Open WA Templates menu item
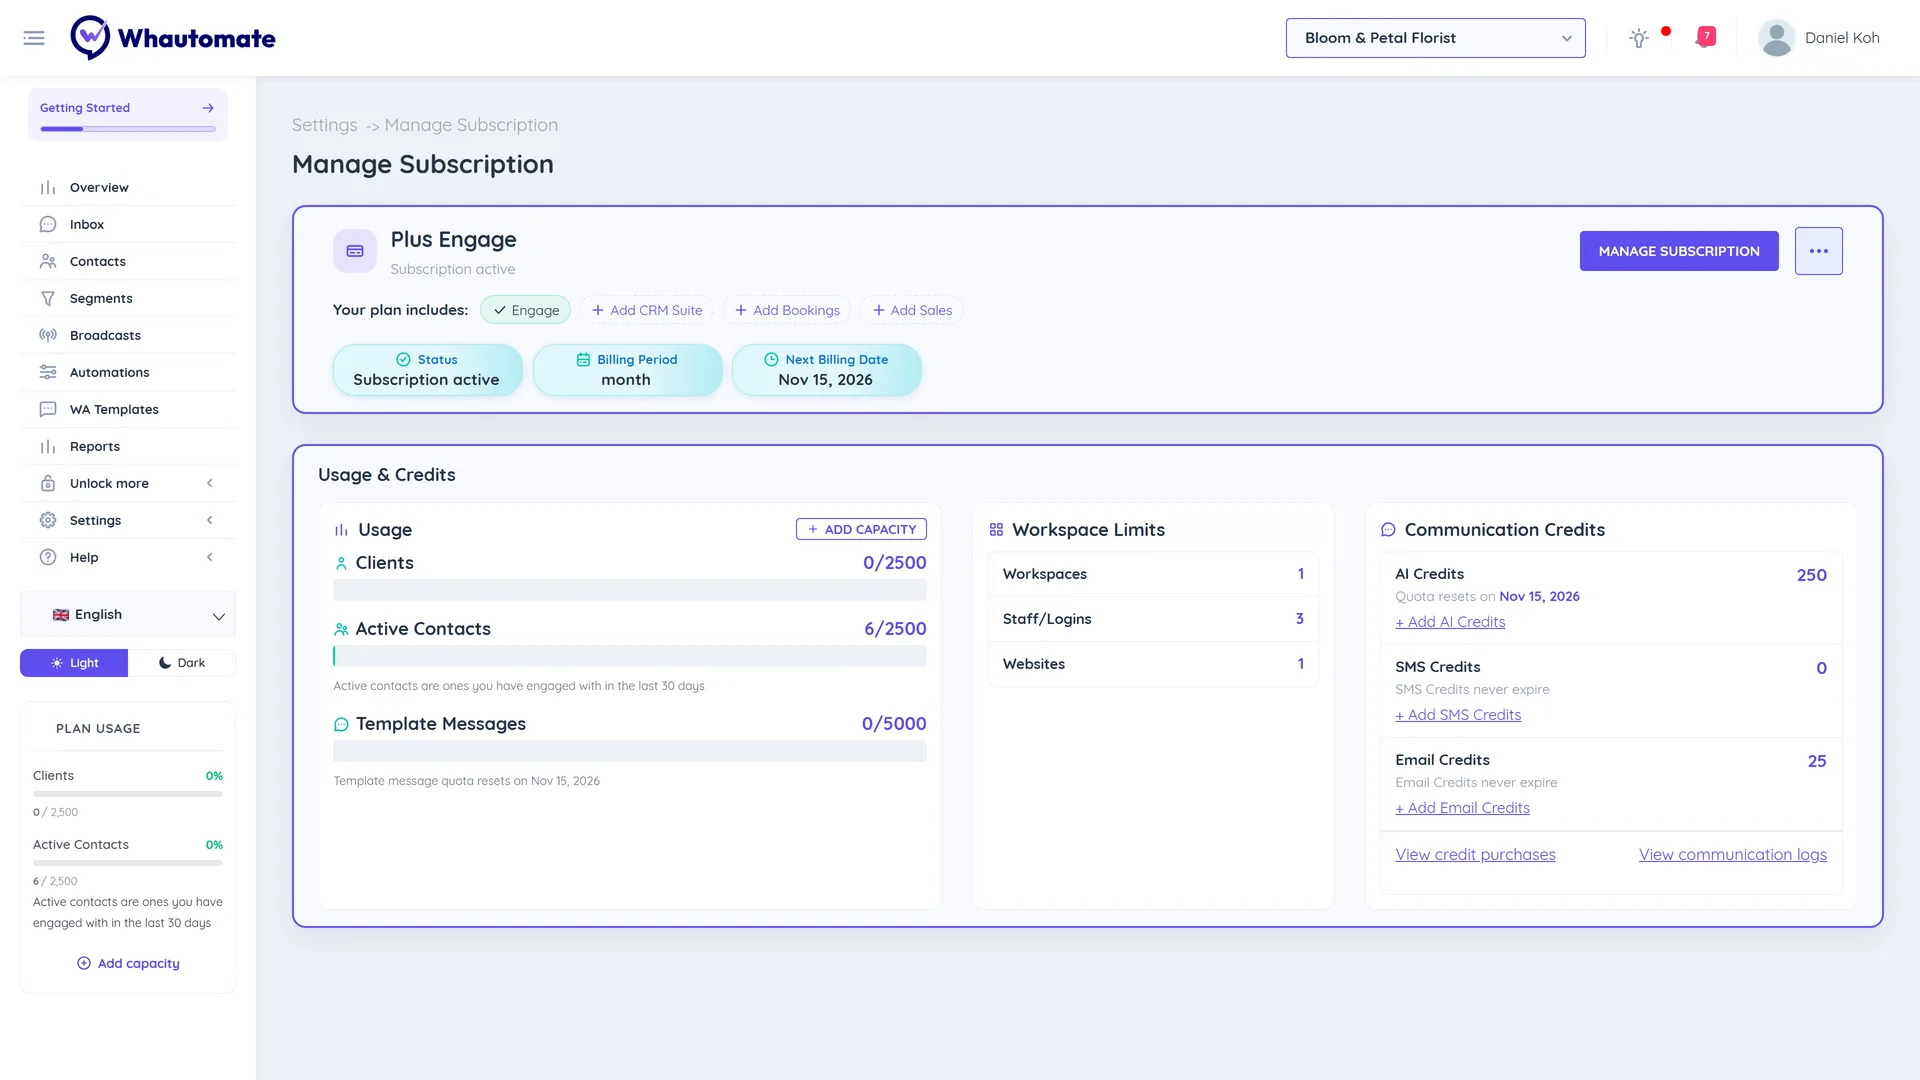Image resolution: width=1920 pixels, height=1080 pixels. click(128, 410)
